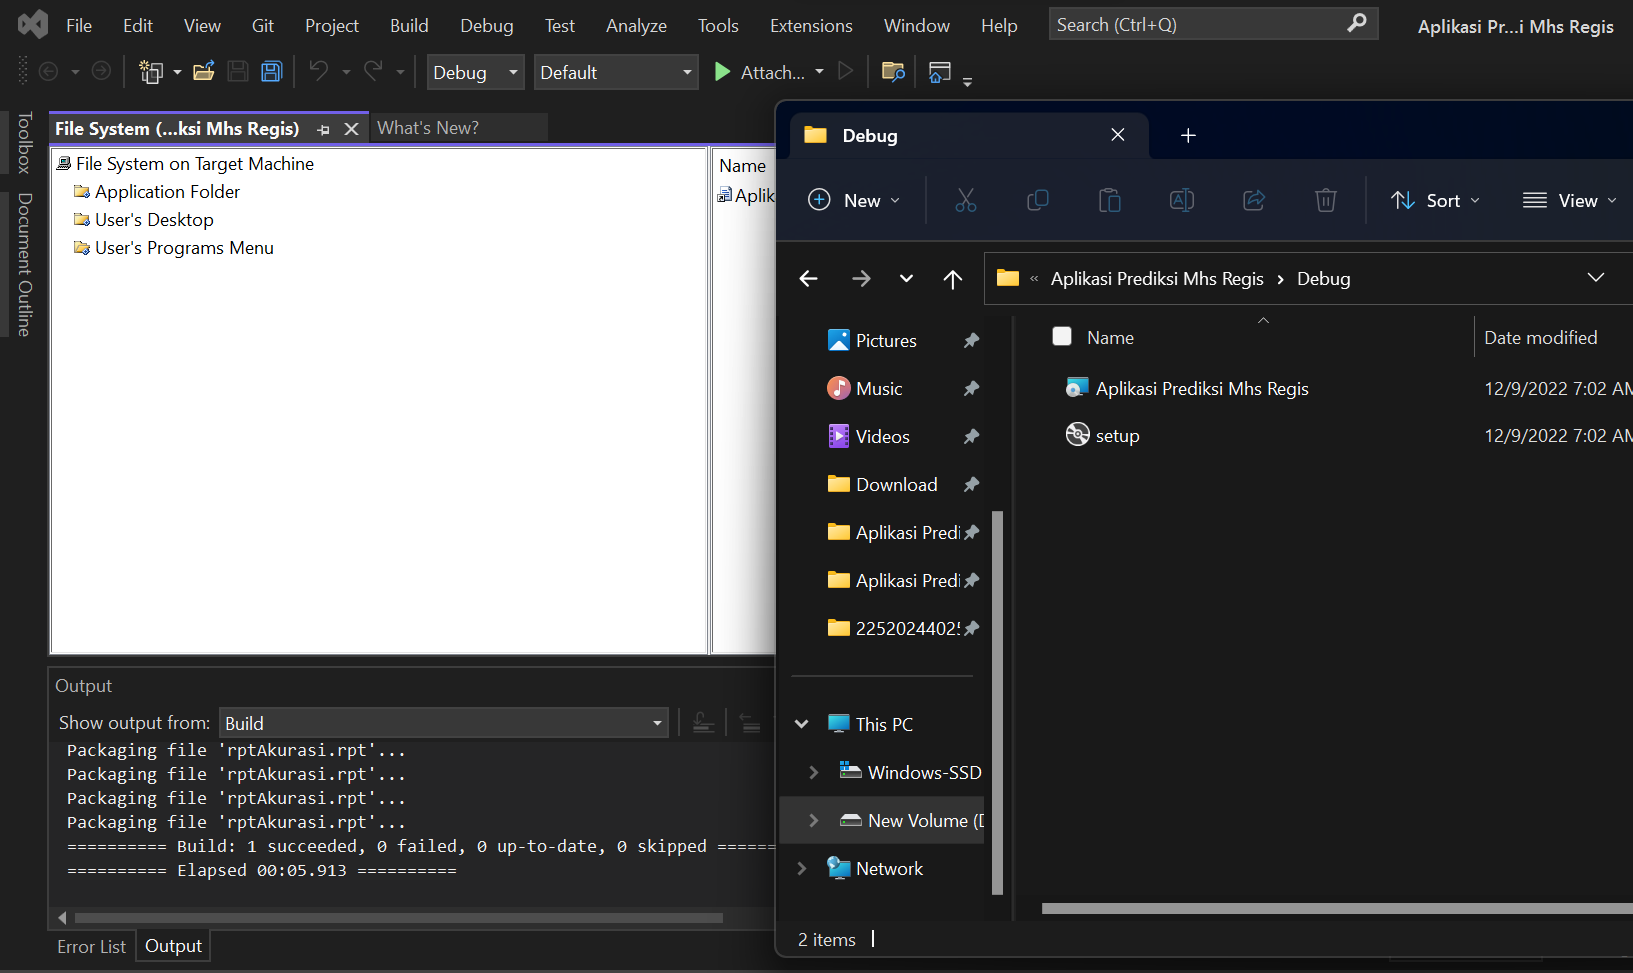Click the Undo toolbar icon
This screenshot has height=973, width=1633.
click(319, 71)
